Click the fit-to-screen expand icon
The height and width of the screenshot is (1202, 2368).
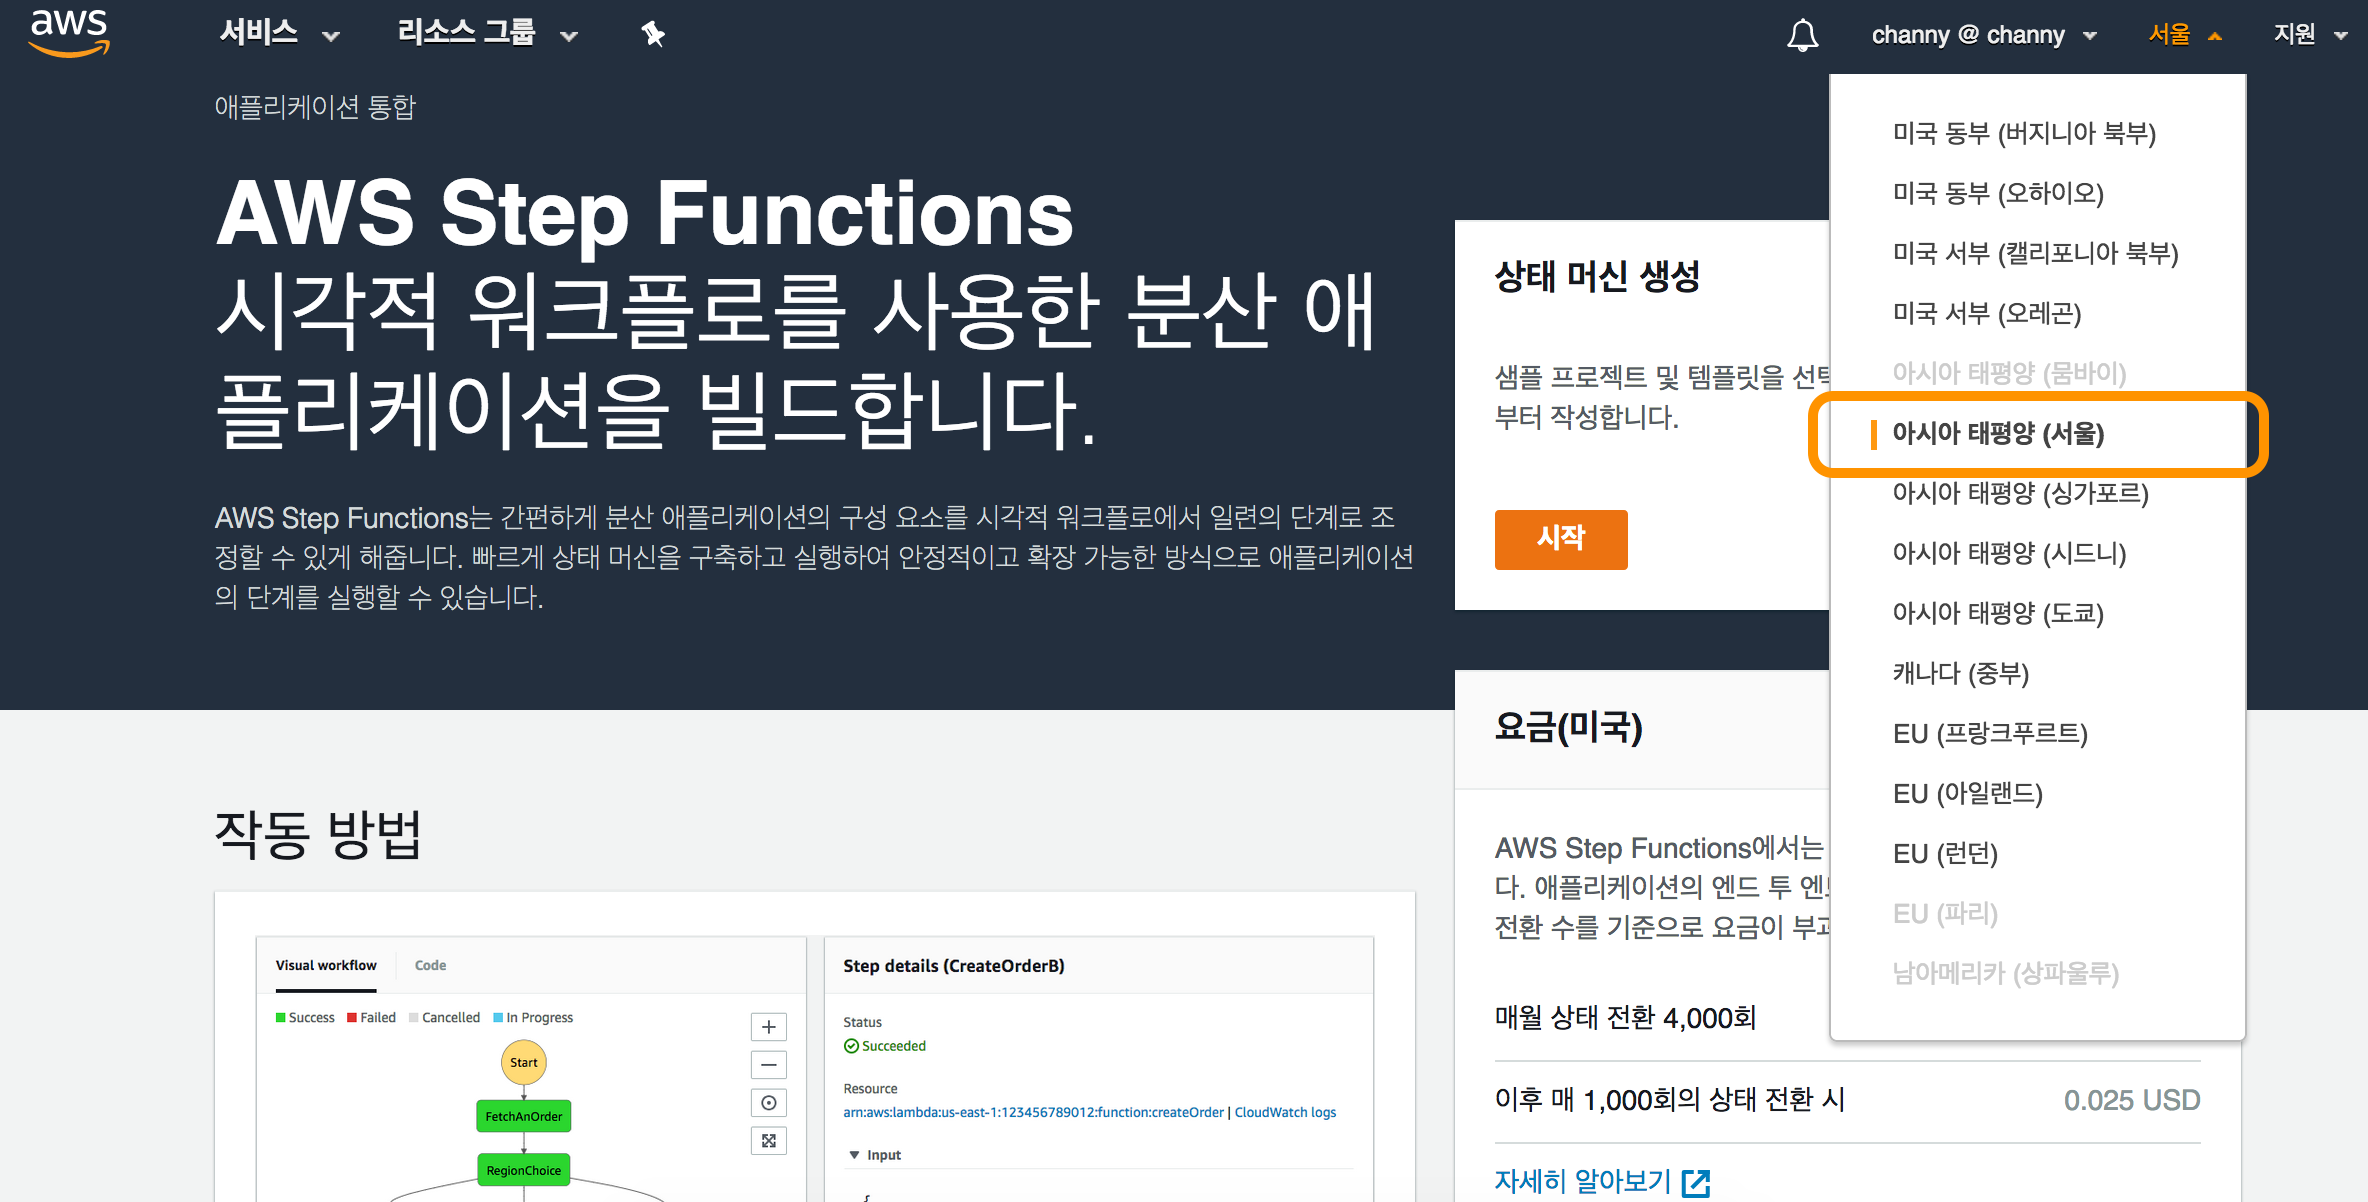768,1141
